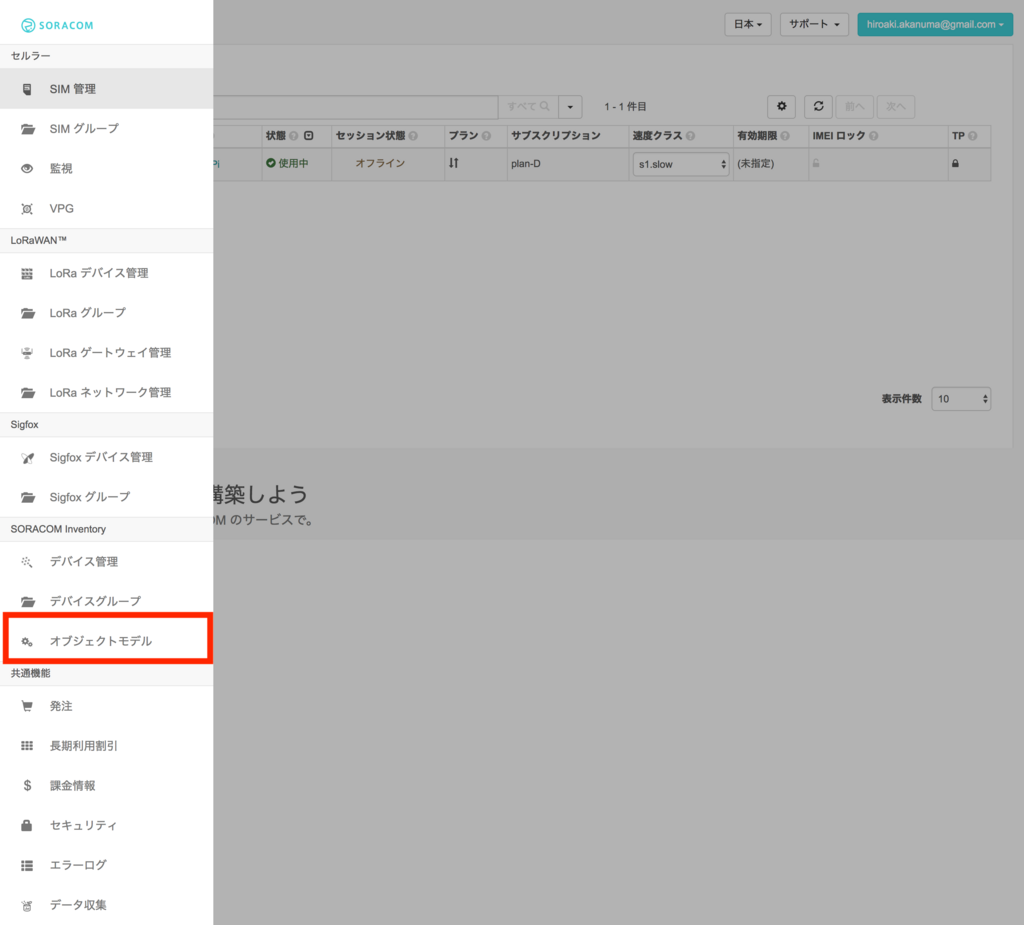Image resolution: width=1024 pixels, height=925 pixels.
Task: Select SIM 管理 menu item
Action: click(106, 89)
